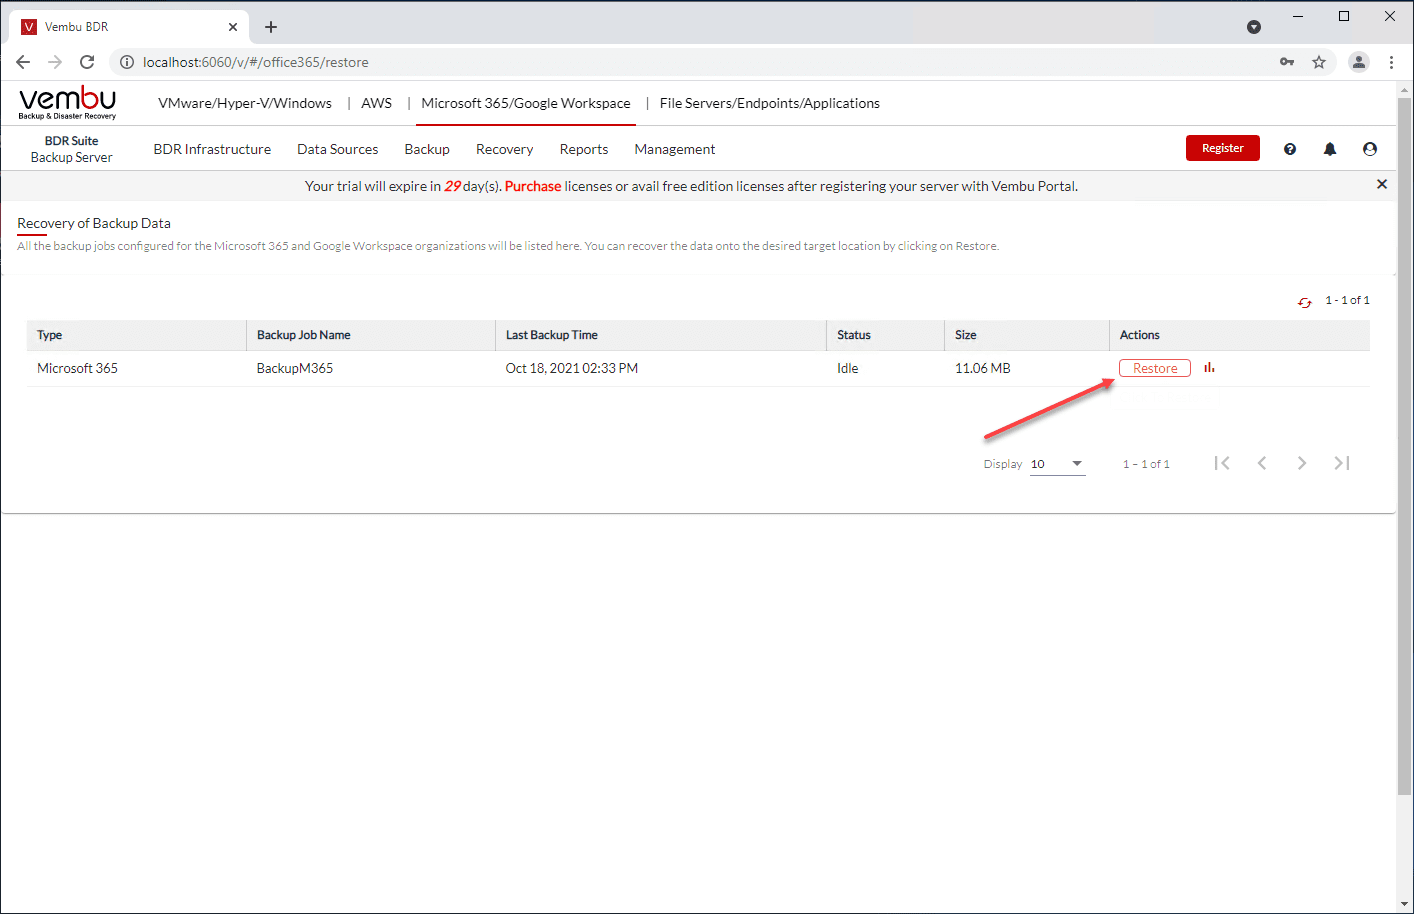Open the help question mark icon
Screen dimensions: 1414x914
[x=1290, y=149]
